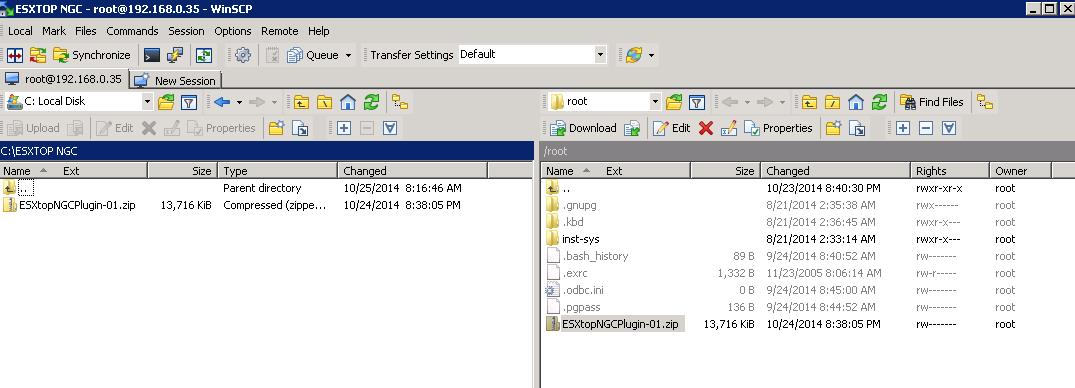Select remote file ESXtopNGCPlugin-01.zip
The width and height of the screenshot is (1075, 388).
coord(620,324)
